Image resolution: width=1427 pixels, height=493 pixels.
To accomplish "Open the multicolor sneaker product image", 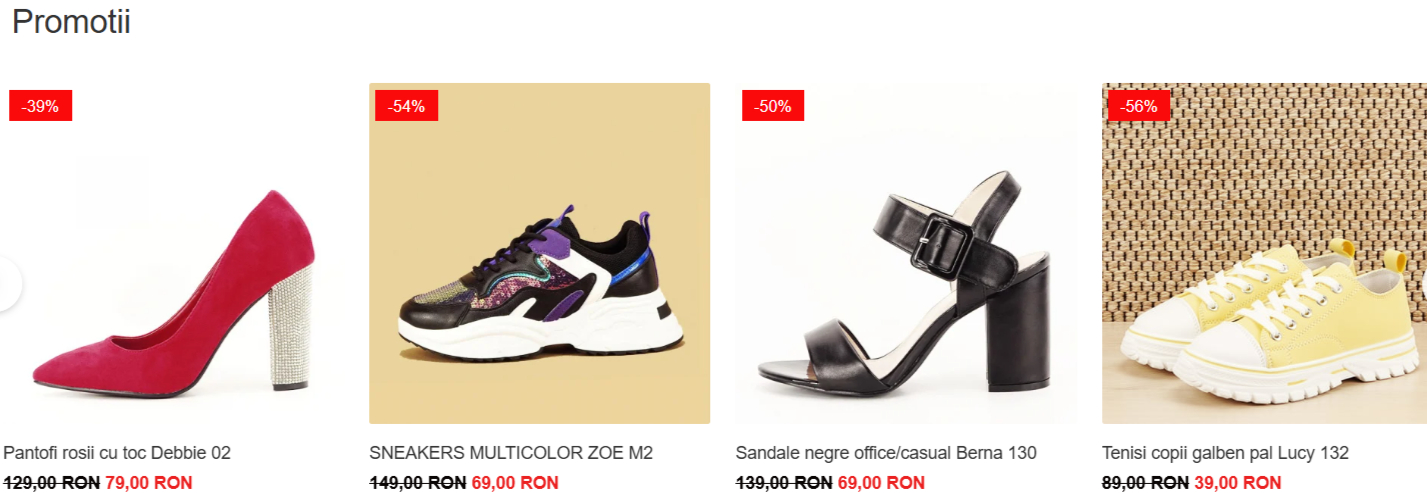I will pyautogui.click(x=540, y=254).
